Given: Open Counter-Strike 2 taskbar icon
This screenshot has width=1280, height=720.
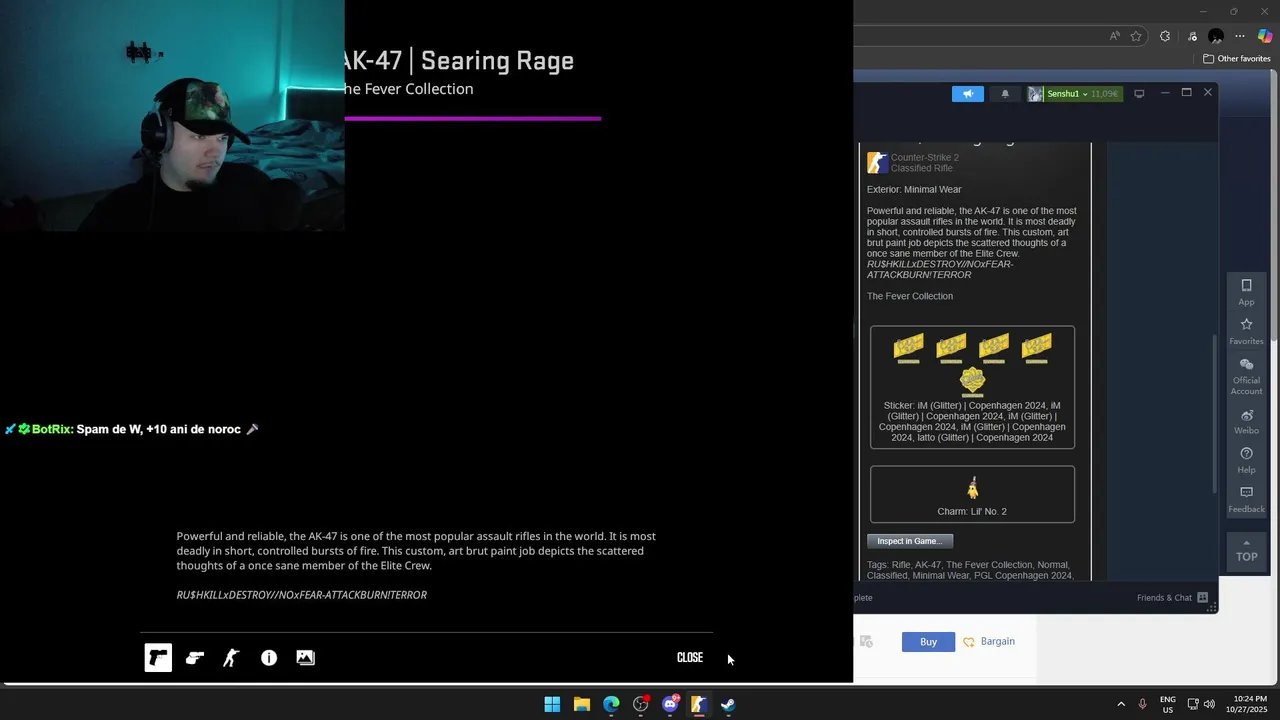Looking at the screenshot, I should [x=699, y=705].
